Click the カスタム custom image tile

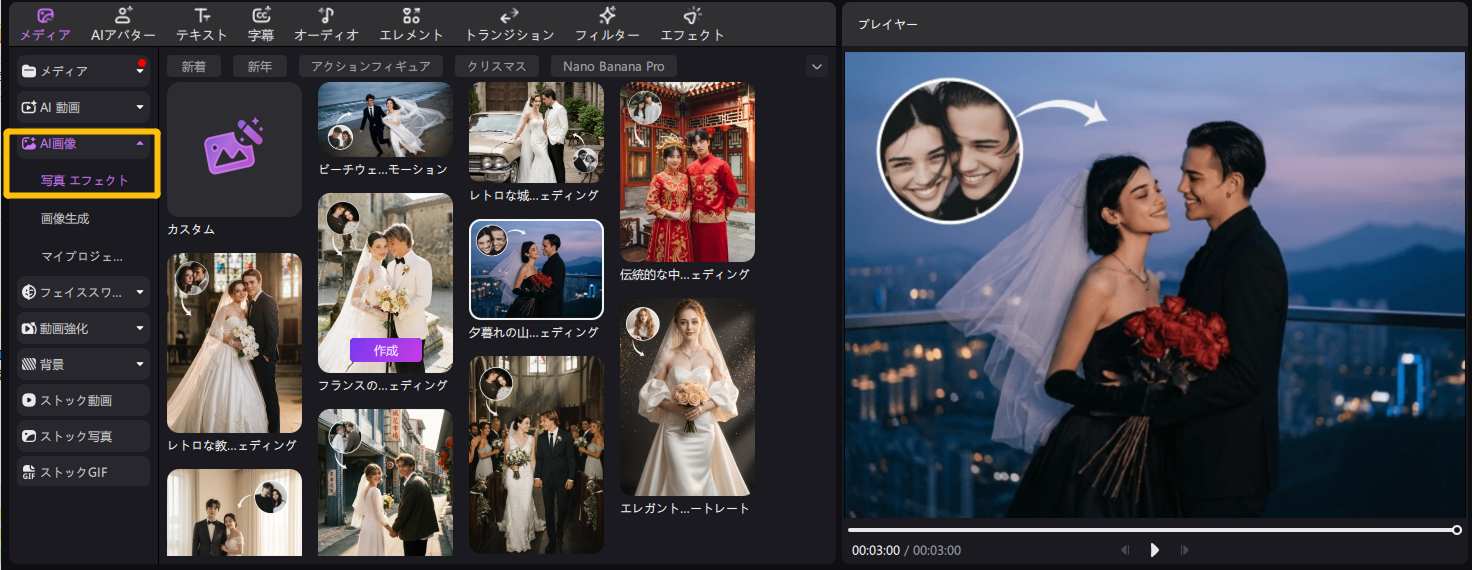click(x=234, y=150)
